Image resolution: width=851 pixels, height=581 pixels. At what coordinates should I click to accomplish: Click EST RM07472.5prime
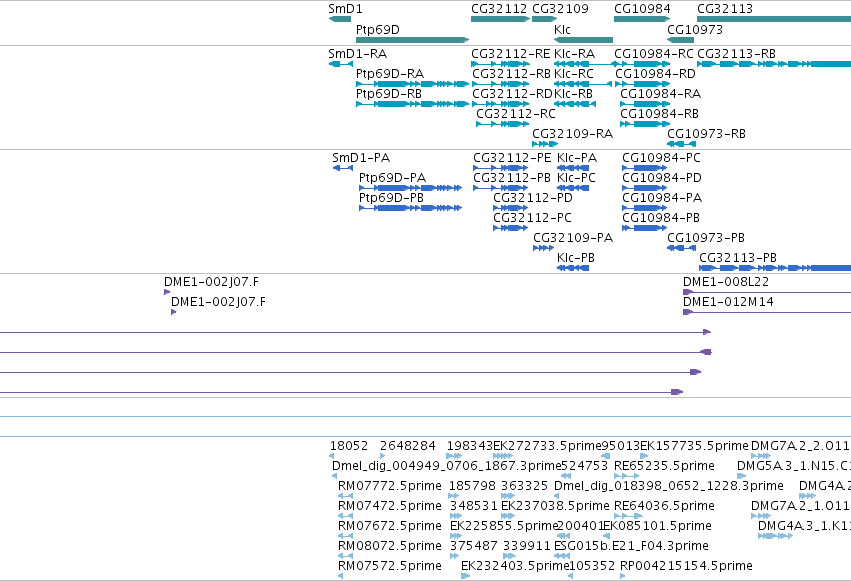345,516
